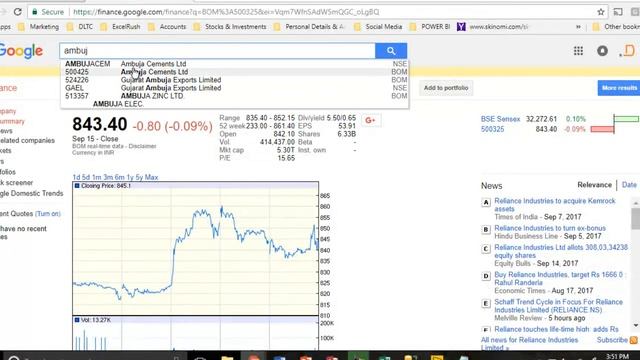Click the Subscribe RSS feed icon
Image resolution: width=640 pixels, height=360 pixels.
click(x=633, y=340)
